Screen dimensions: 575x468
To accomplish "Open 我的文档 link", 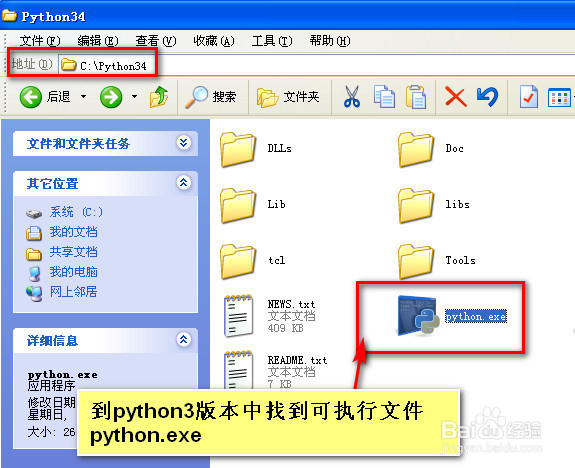I will 74,232.
